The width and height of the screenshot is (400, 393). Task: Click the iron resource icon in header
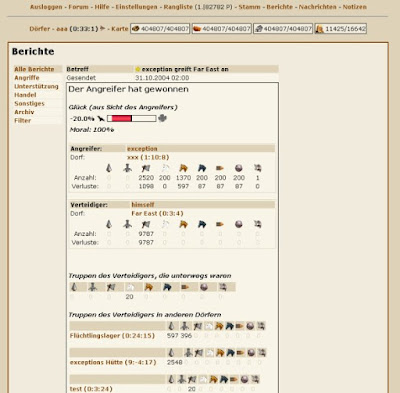click(258, 29)
